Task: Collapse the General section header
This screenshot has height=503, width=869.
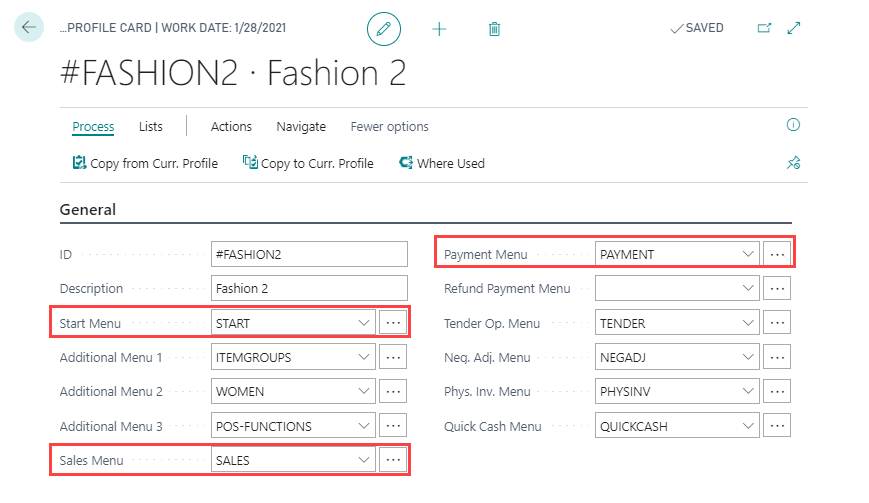Action: (x=88, y=210)
